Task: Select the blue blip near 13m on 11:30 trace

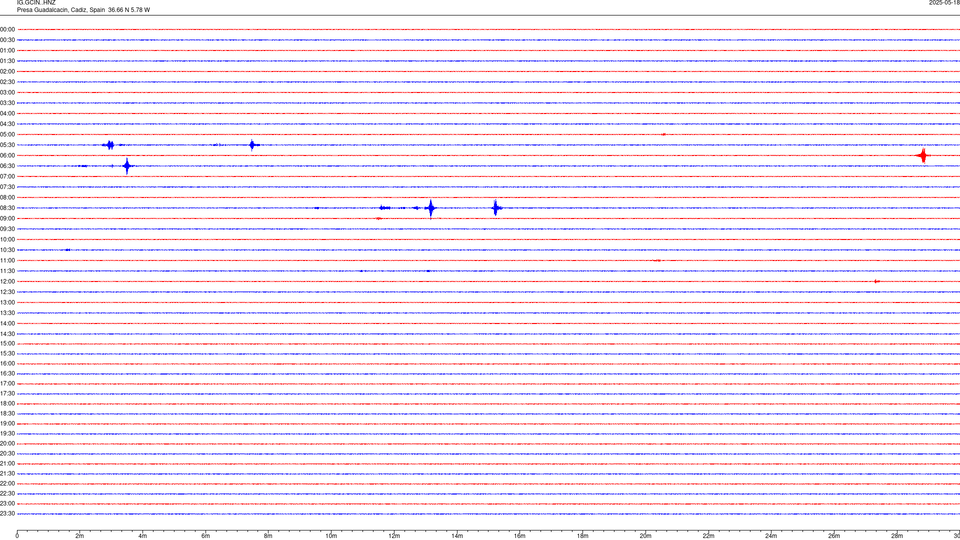Action: 428,271
